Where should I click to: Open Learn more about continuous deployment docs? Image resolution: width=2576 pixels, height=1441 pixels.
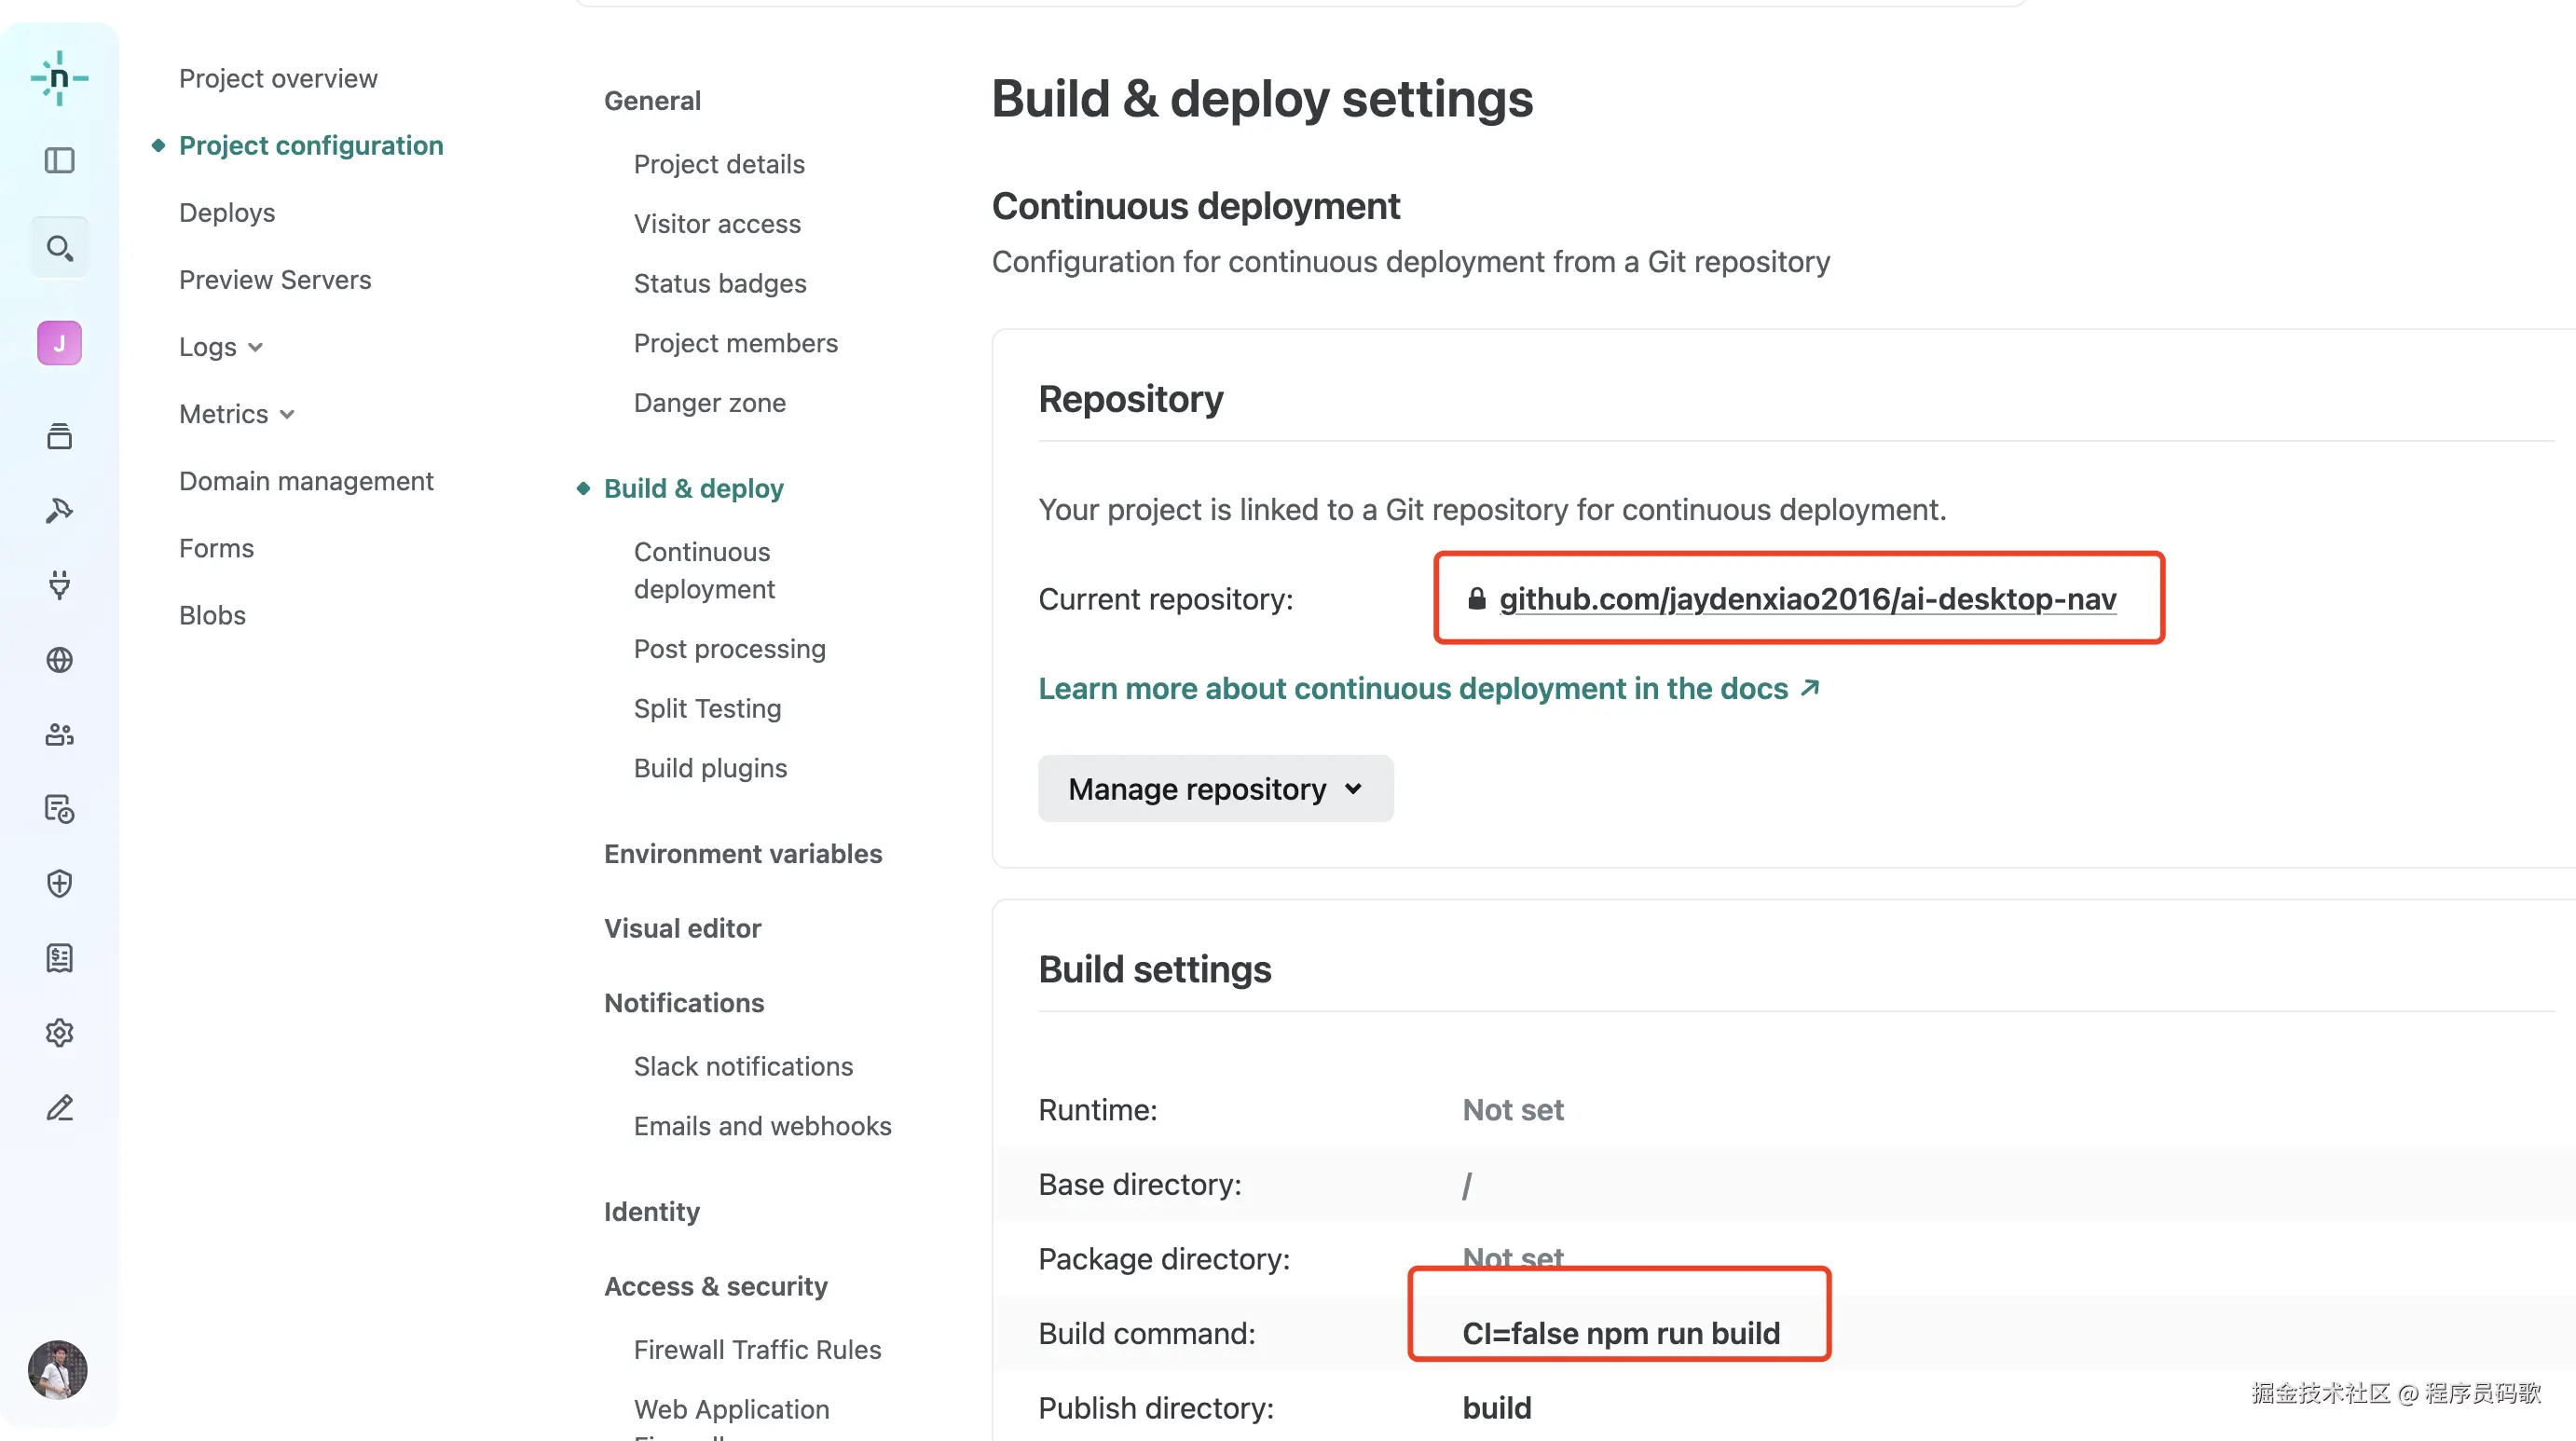(x=1428, y=688)
